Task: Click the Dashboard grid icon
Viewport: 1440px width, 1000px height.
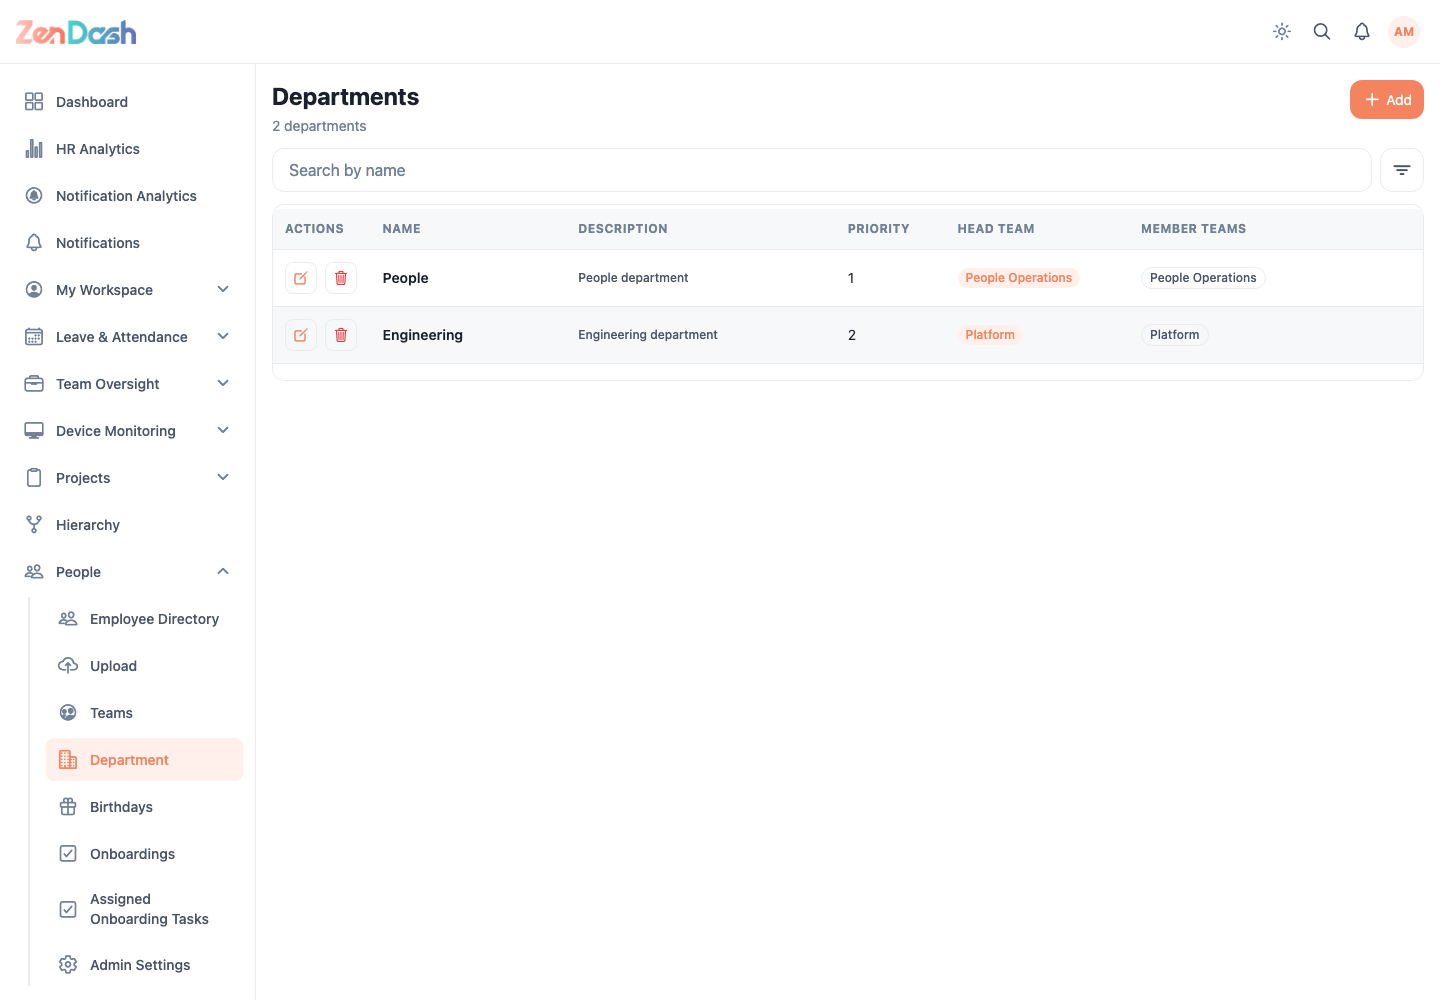Action: (34, 102)
